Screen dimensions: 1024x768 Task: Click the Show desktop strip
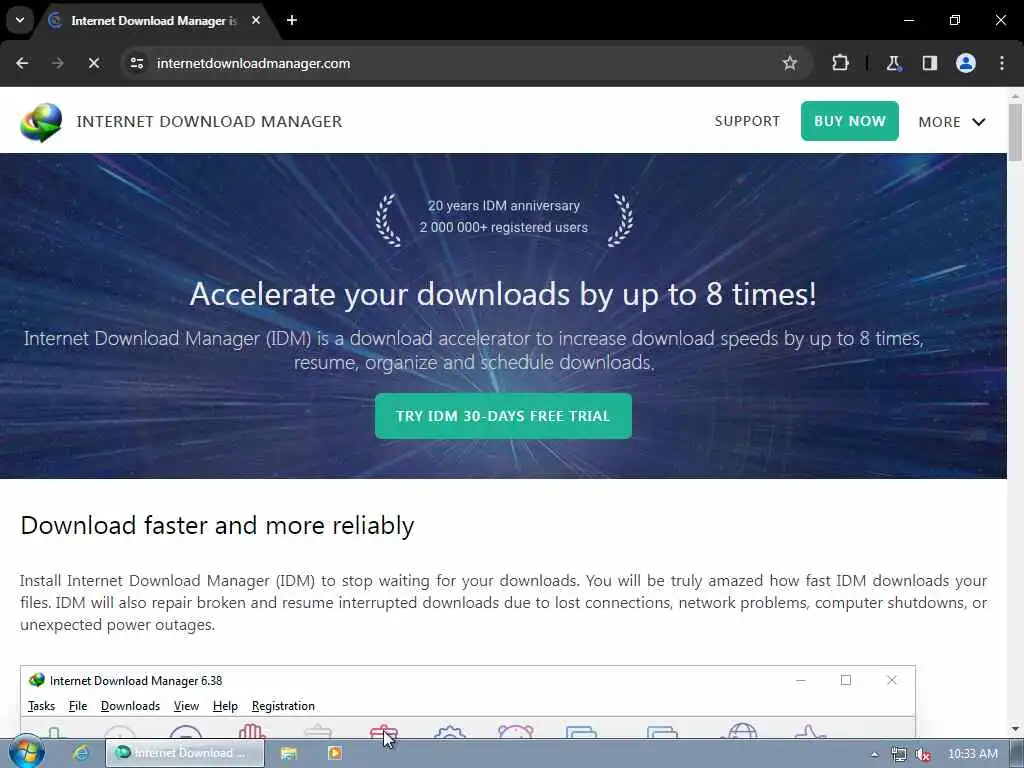coord(1017,753)
